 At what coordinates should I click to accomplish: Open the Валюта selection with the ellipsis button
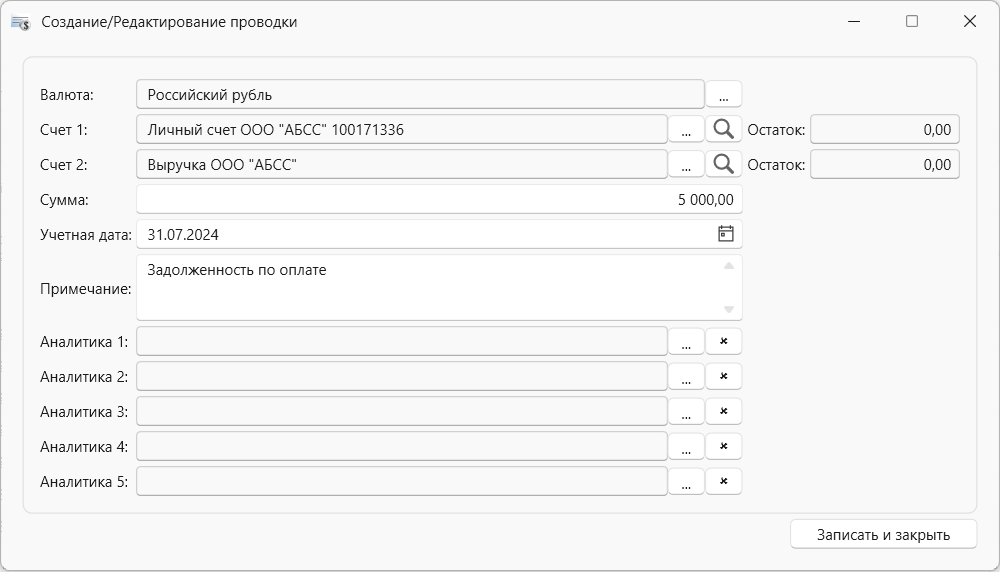click(723, 94)
